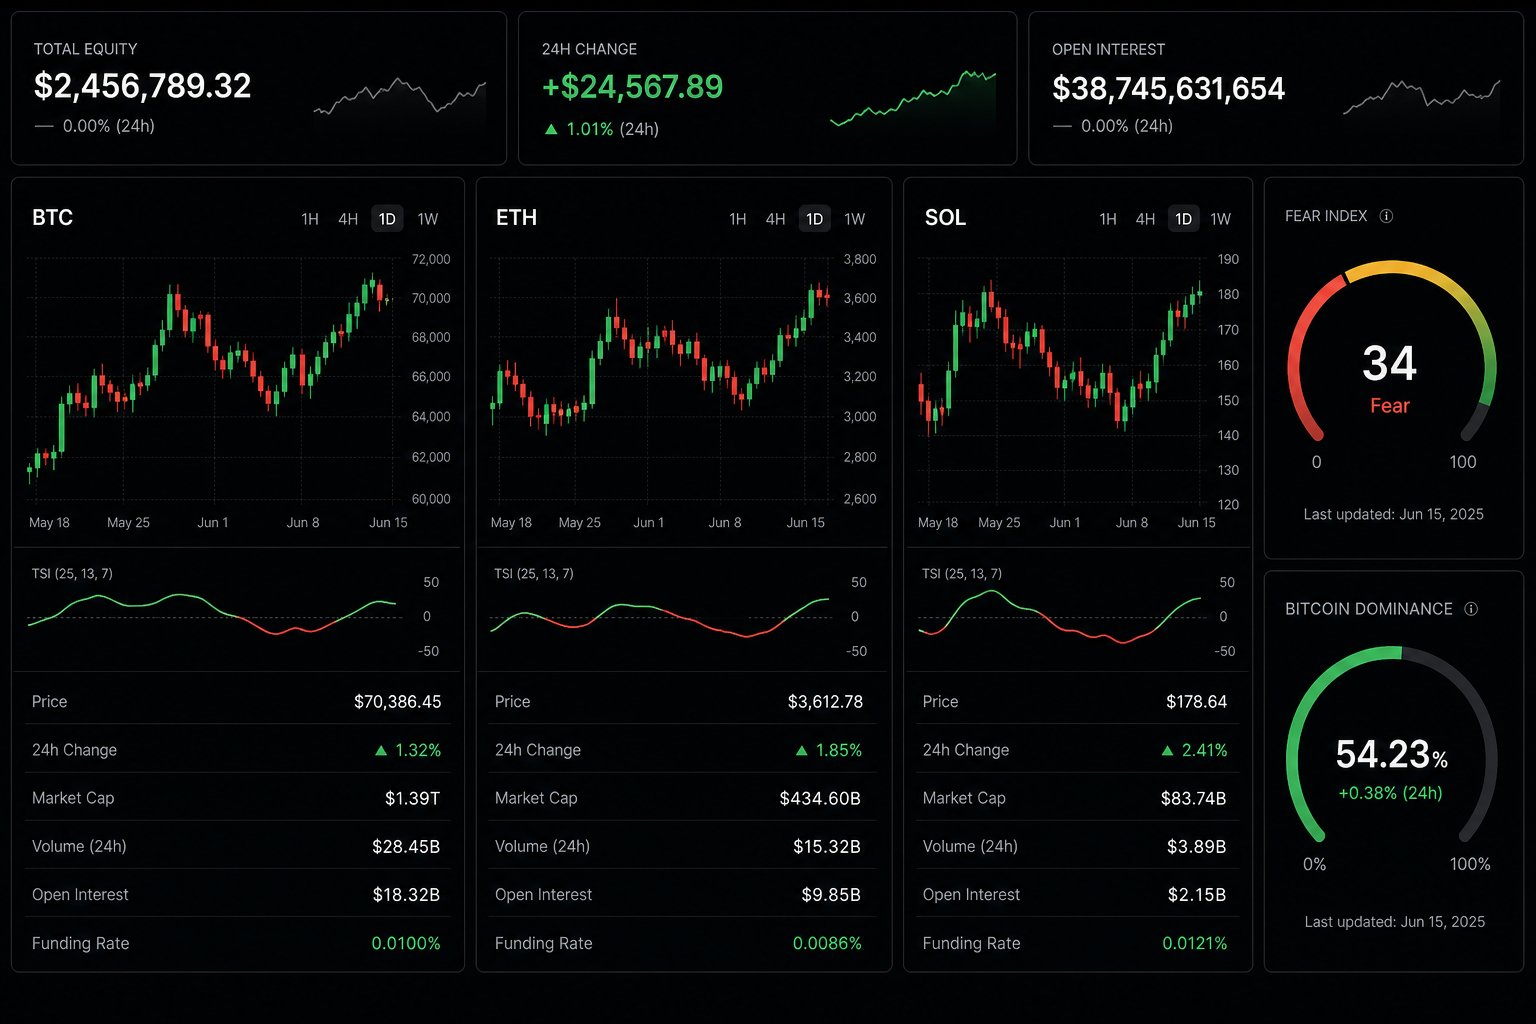Open the SOL TSI (25, 13, 7) indicator settings
This screenshot has width=1536, height=1024.
click(962, 574)
